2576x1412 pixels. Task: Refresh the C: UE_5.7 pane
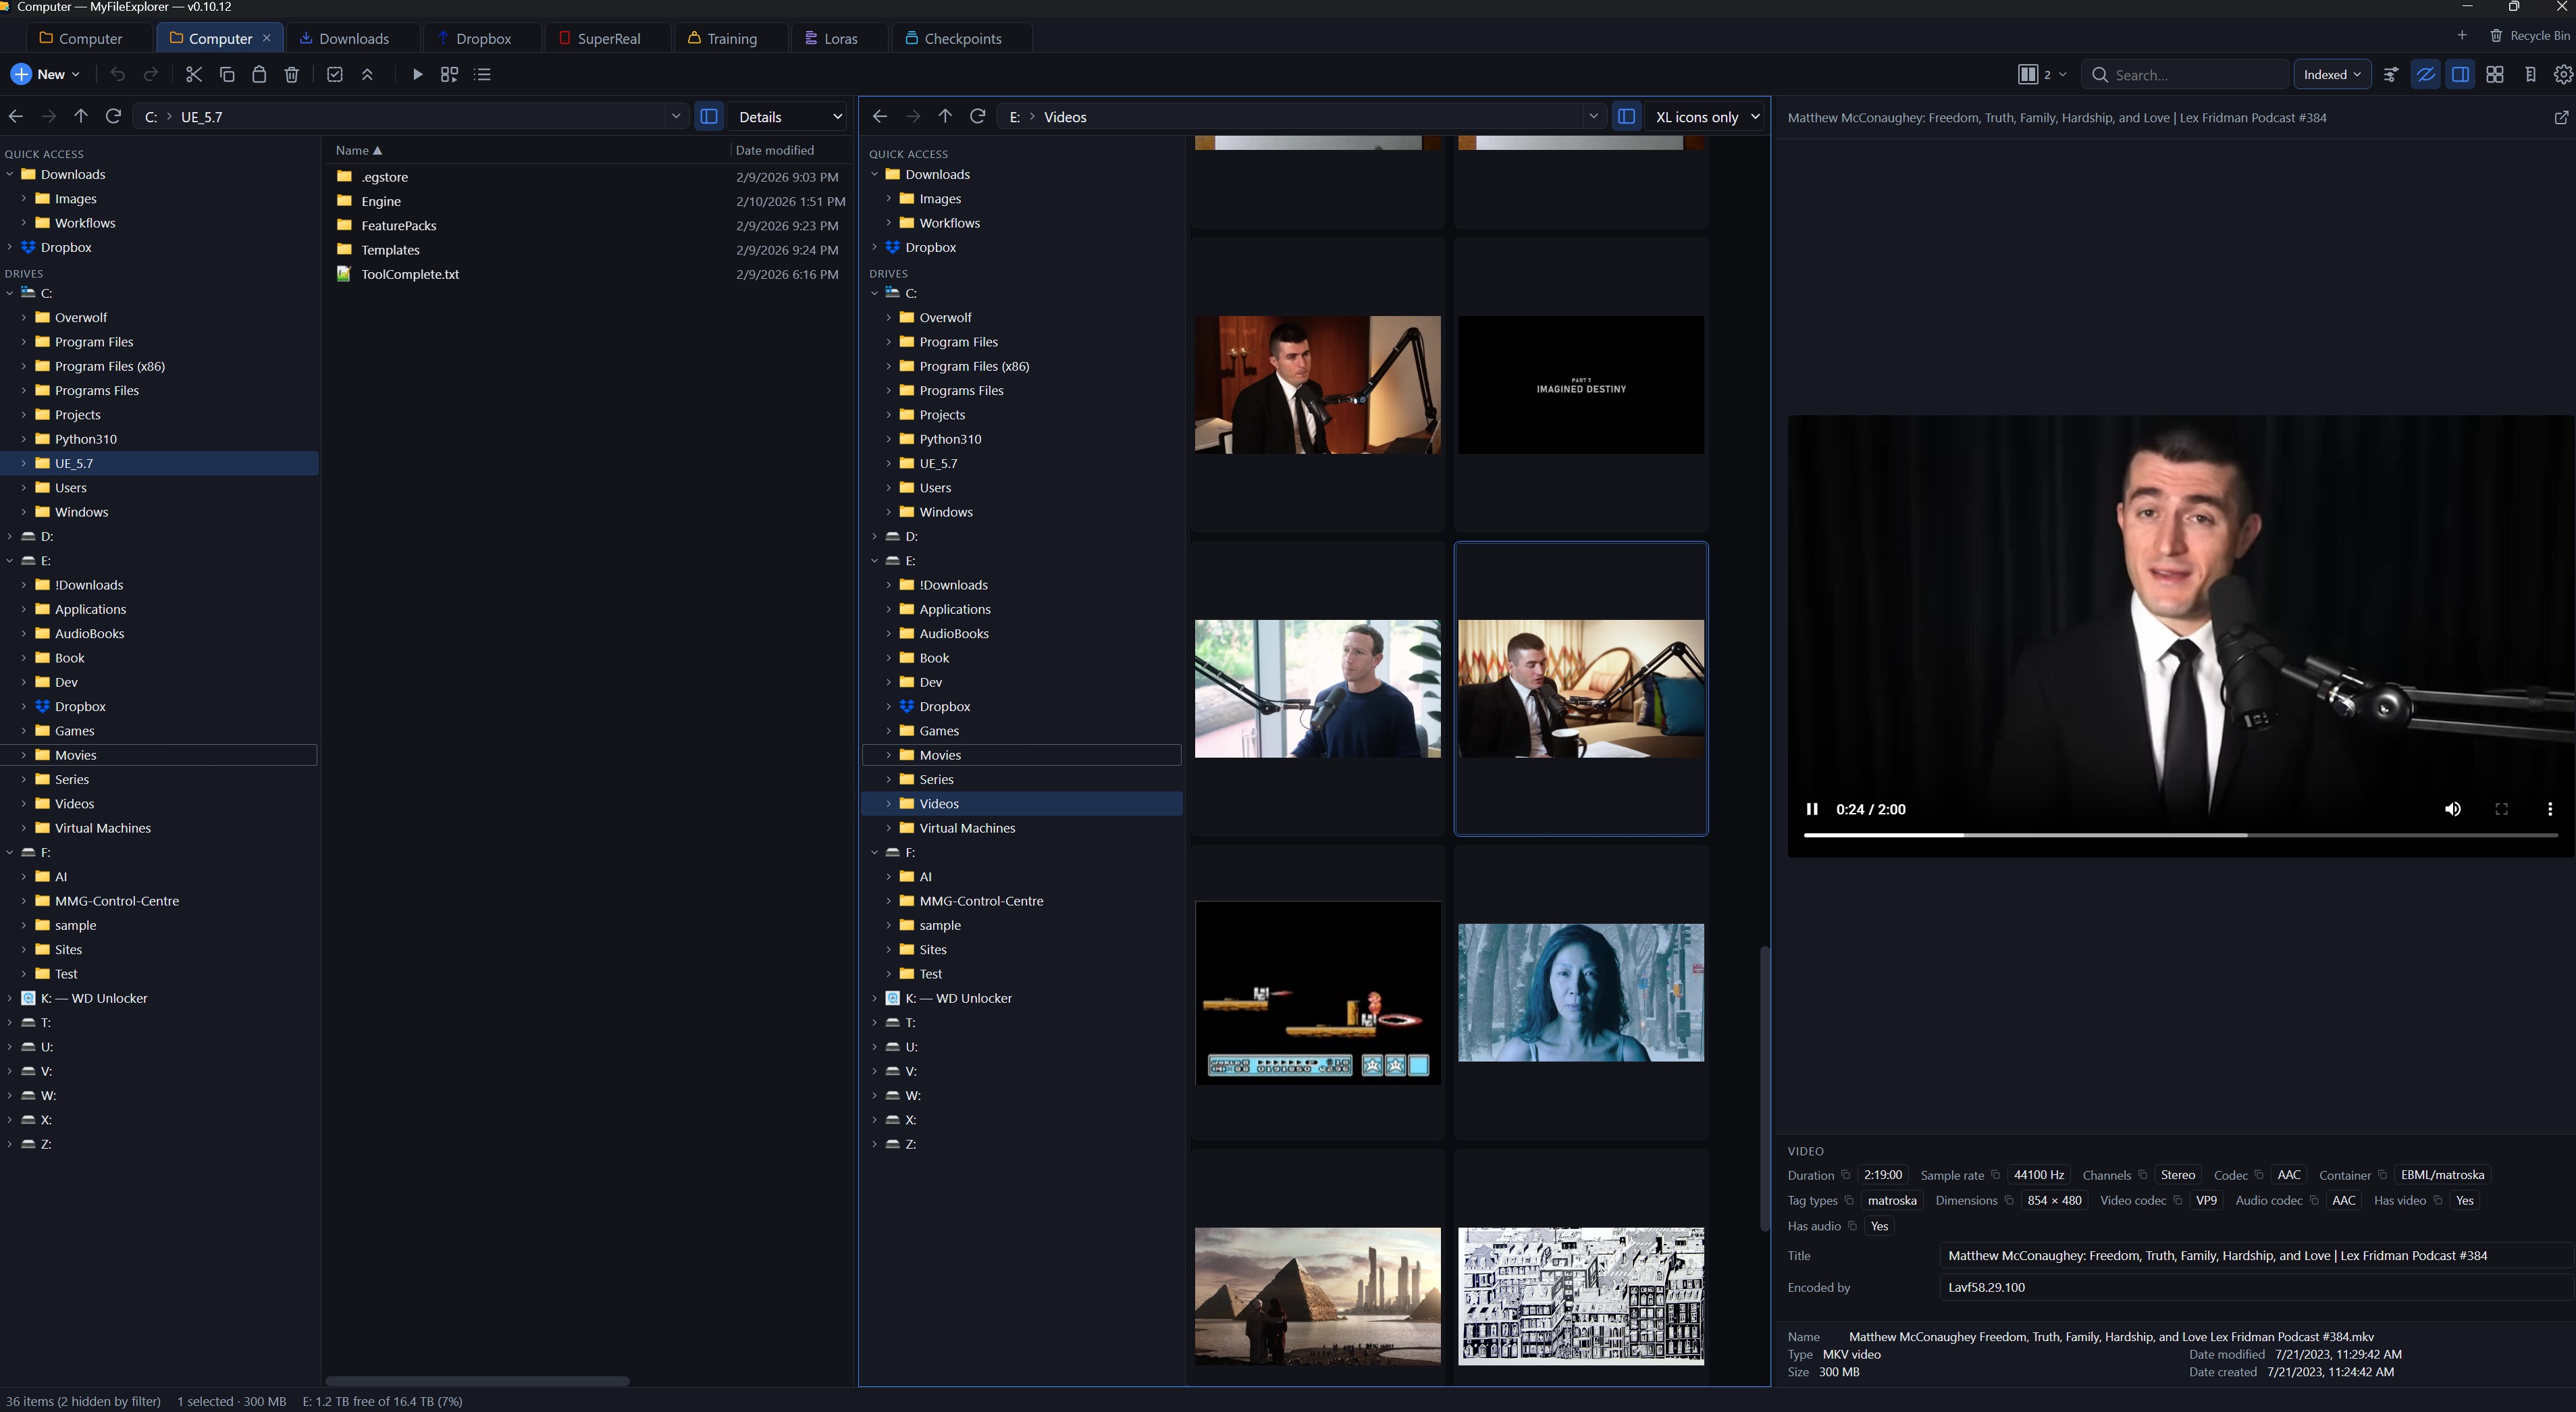pyautogui.click(x=114, y=116)
